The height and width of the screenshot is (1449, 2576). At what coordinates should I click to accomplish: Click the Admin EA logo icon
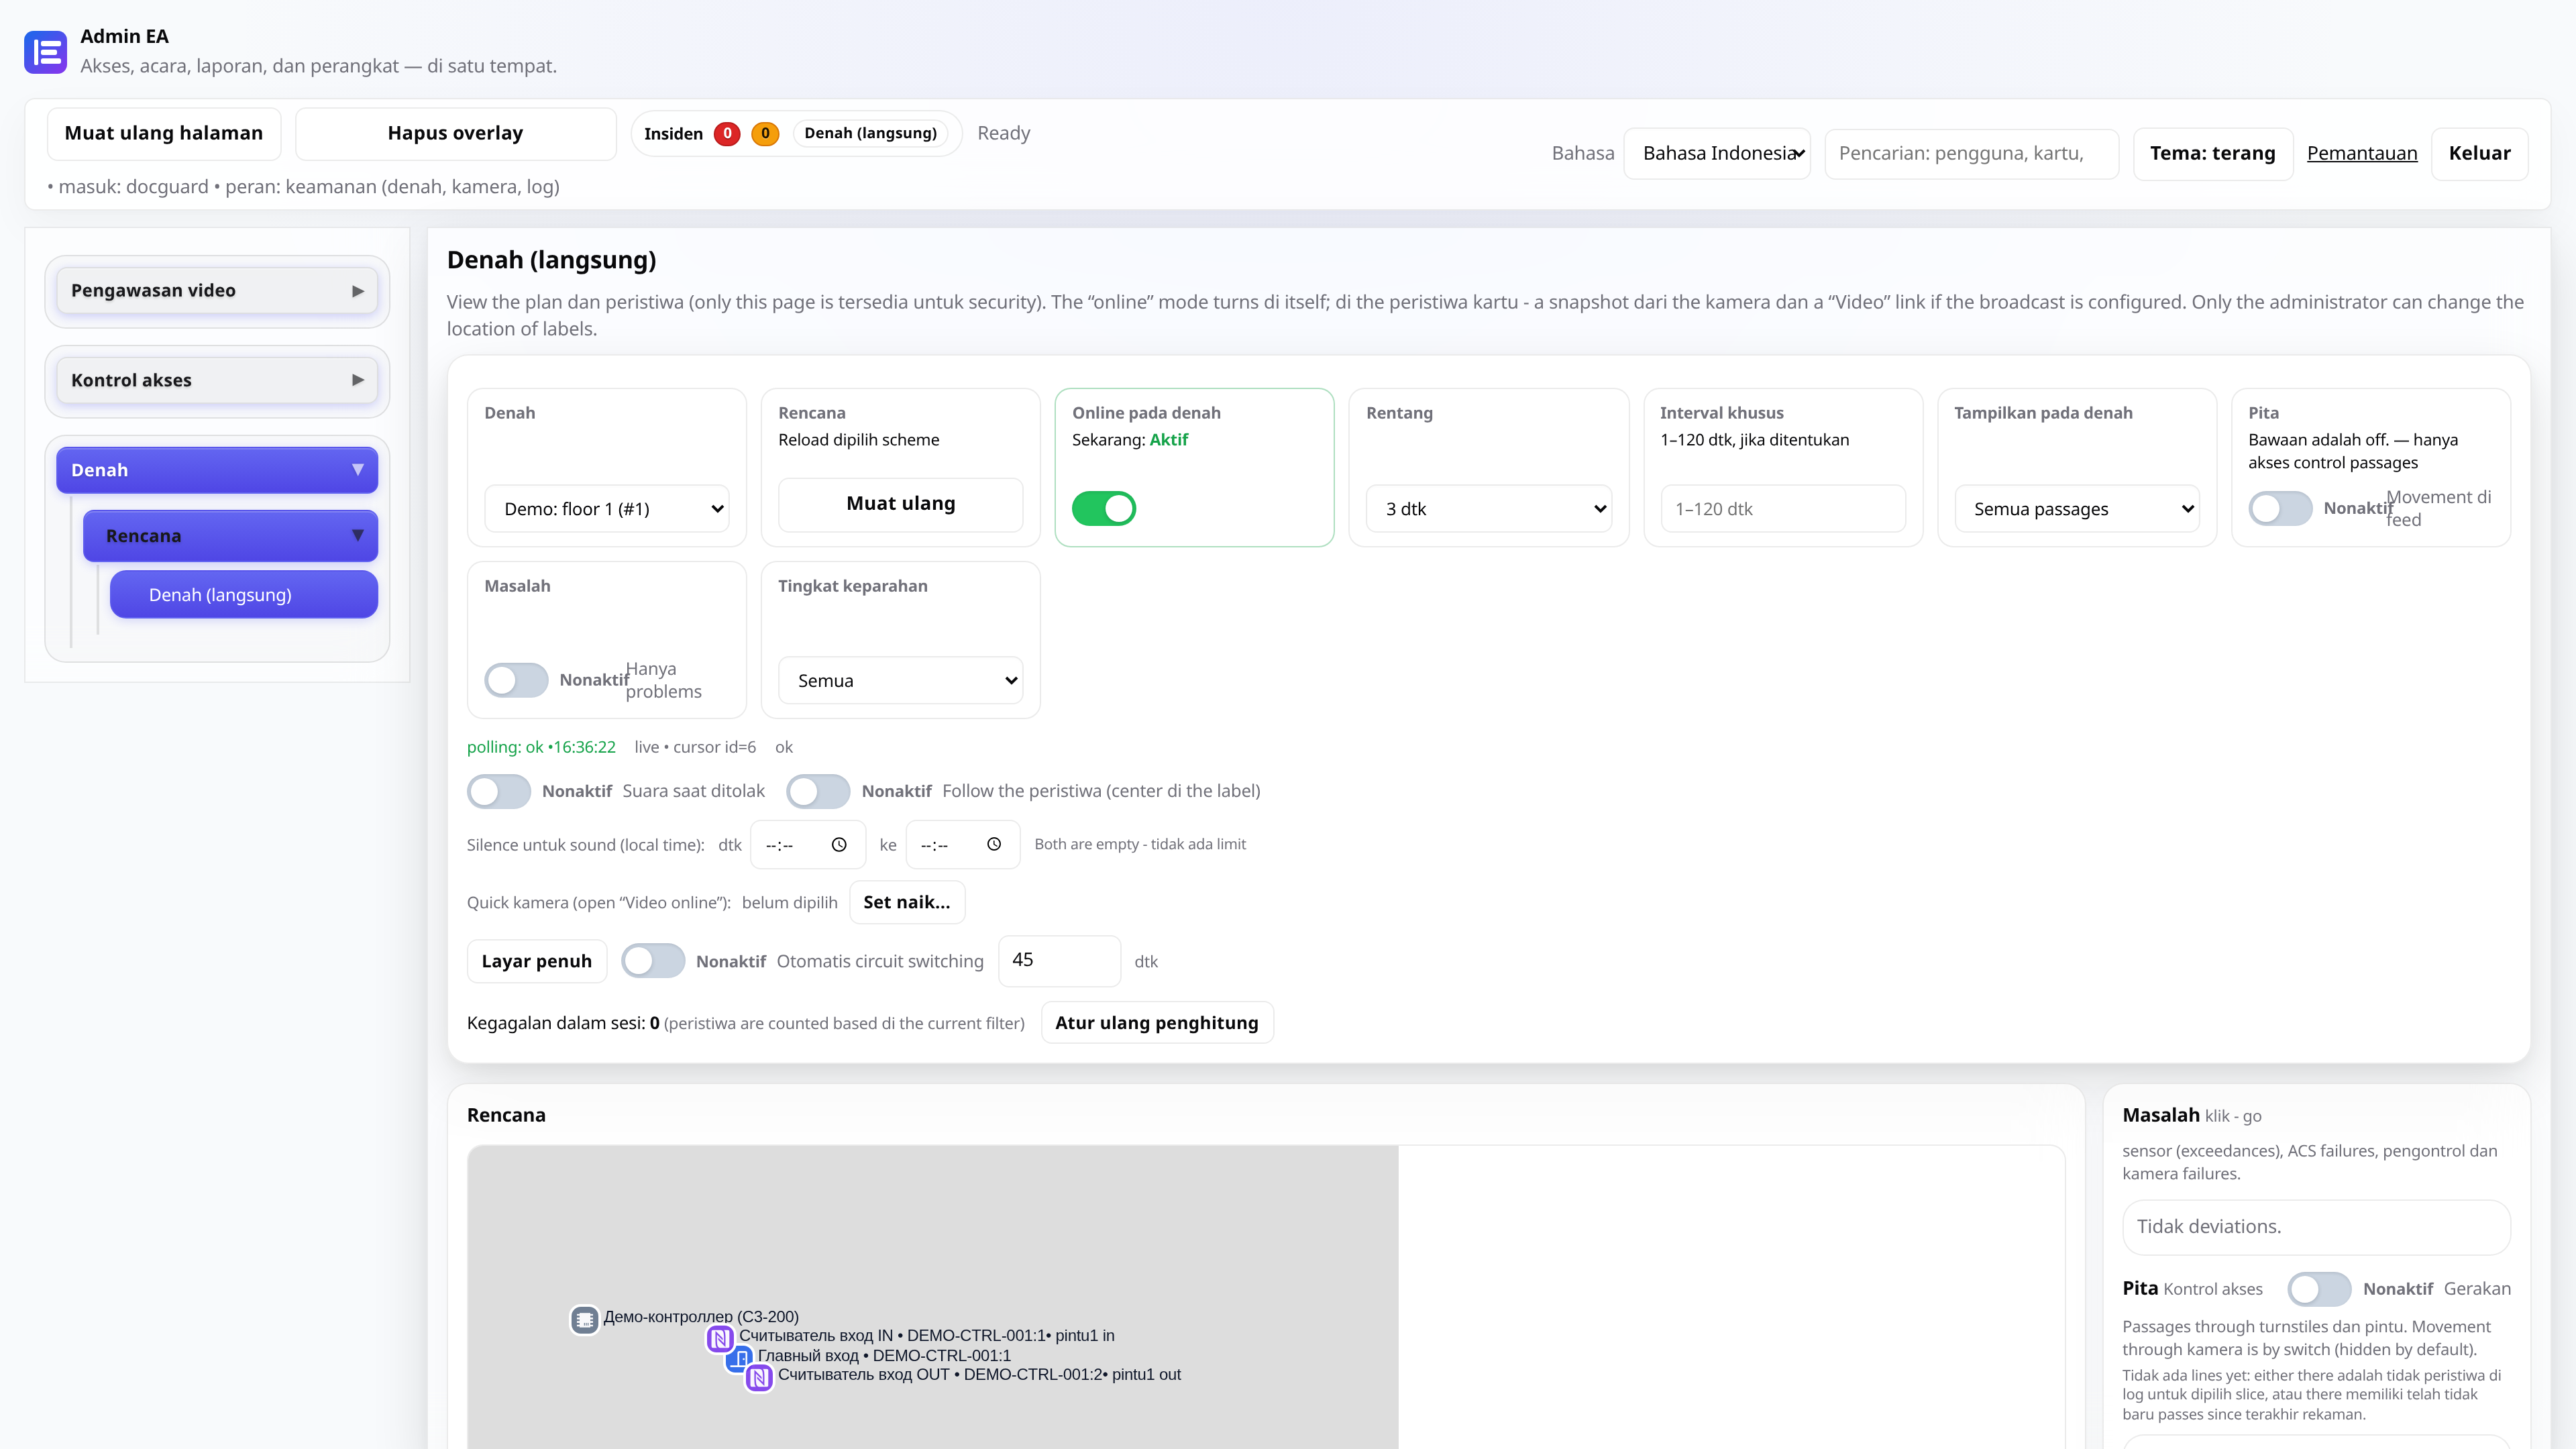click(x=45, y=52)
